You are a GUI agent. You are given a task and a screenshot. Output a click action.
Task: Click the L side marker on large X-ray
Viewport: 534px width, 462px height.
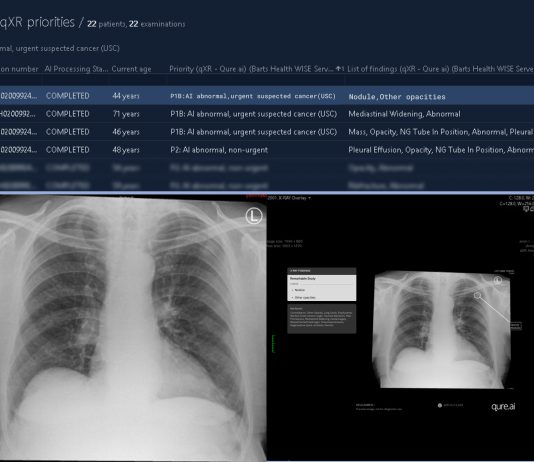[x=254, y=216]
